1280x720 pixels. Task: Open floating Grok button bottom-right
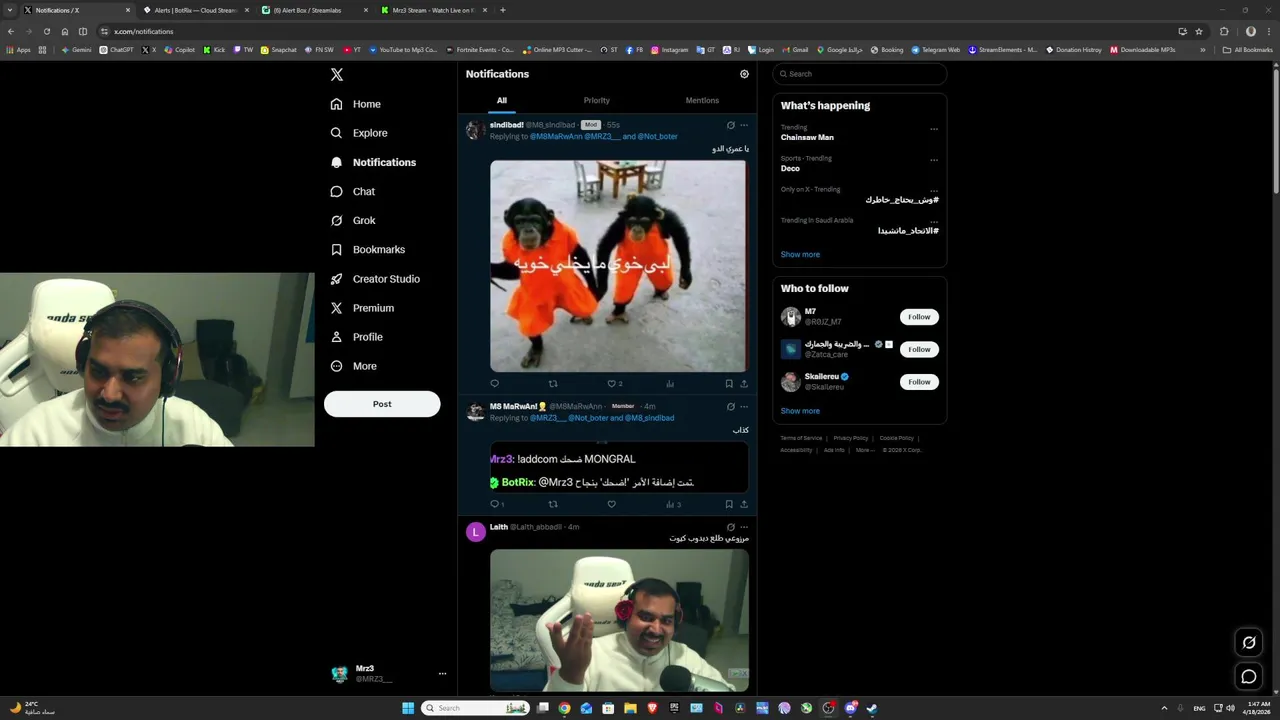pos(1249,642)
